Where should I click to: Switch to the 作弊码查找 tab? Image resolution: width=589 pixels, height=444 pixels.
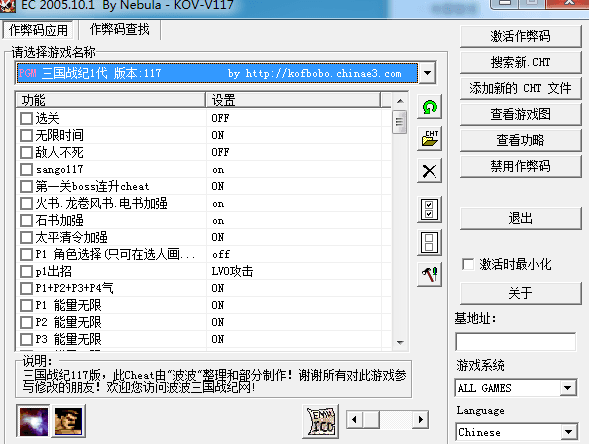(x=119, y=29)
